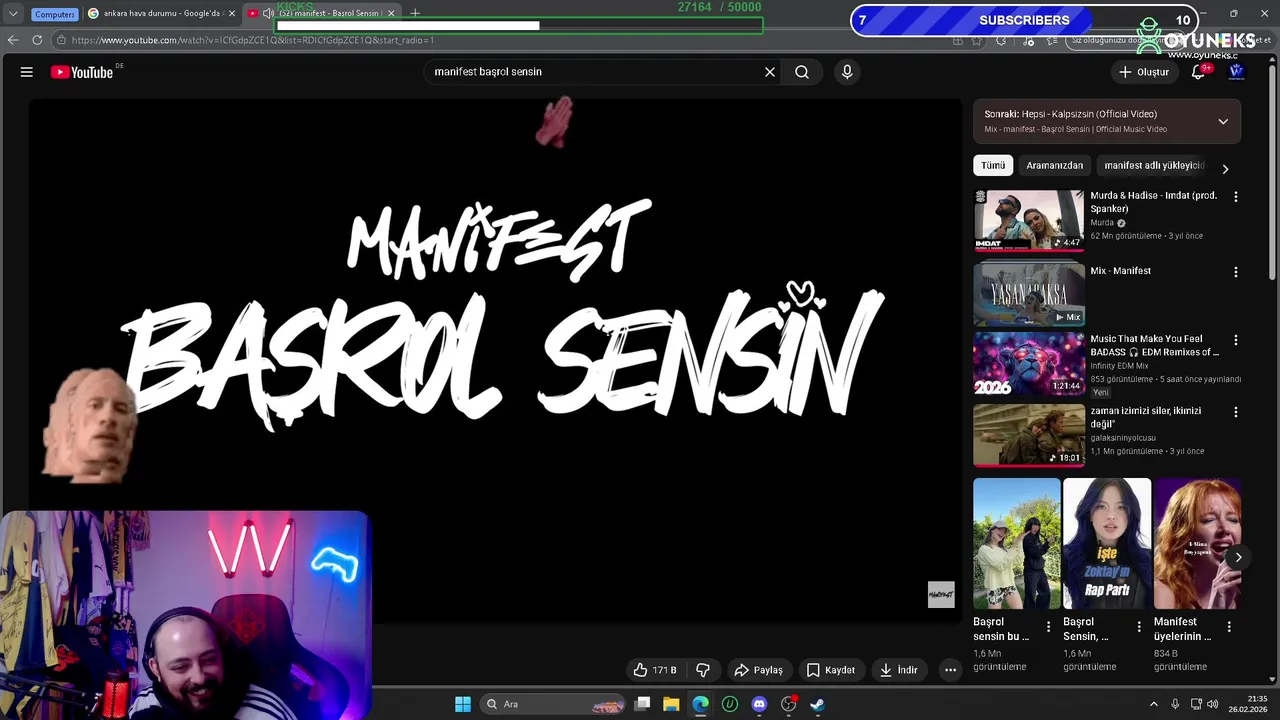The image size is (1280, 720).
Task: Open browser extensions puzzle icon
Action: point(1001,40)
